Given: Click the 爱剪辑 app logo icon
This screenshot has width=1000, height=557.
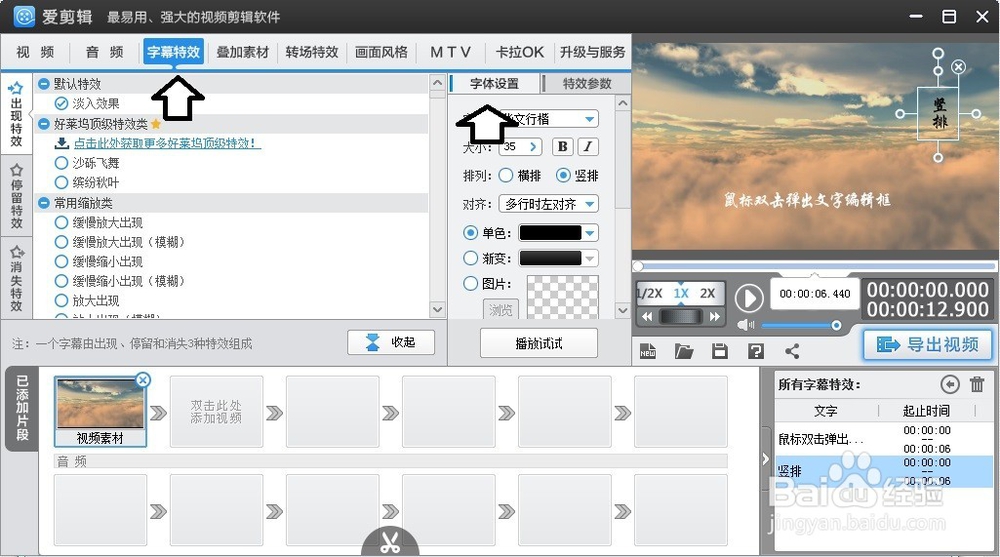Looking at the screenshot, I should (x=24, y=16).
